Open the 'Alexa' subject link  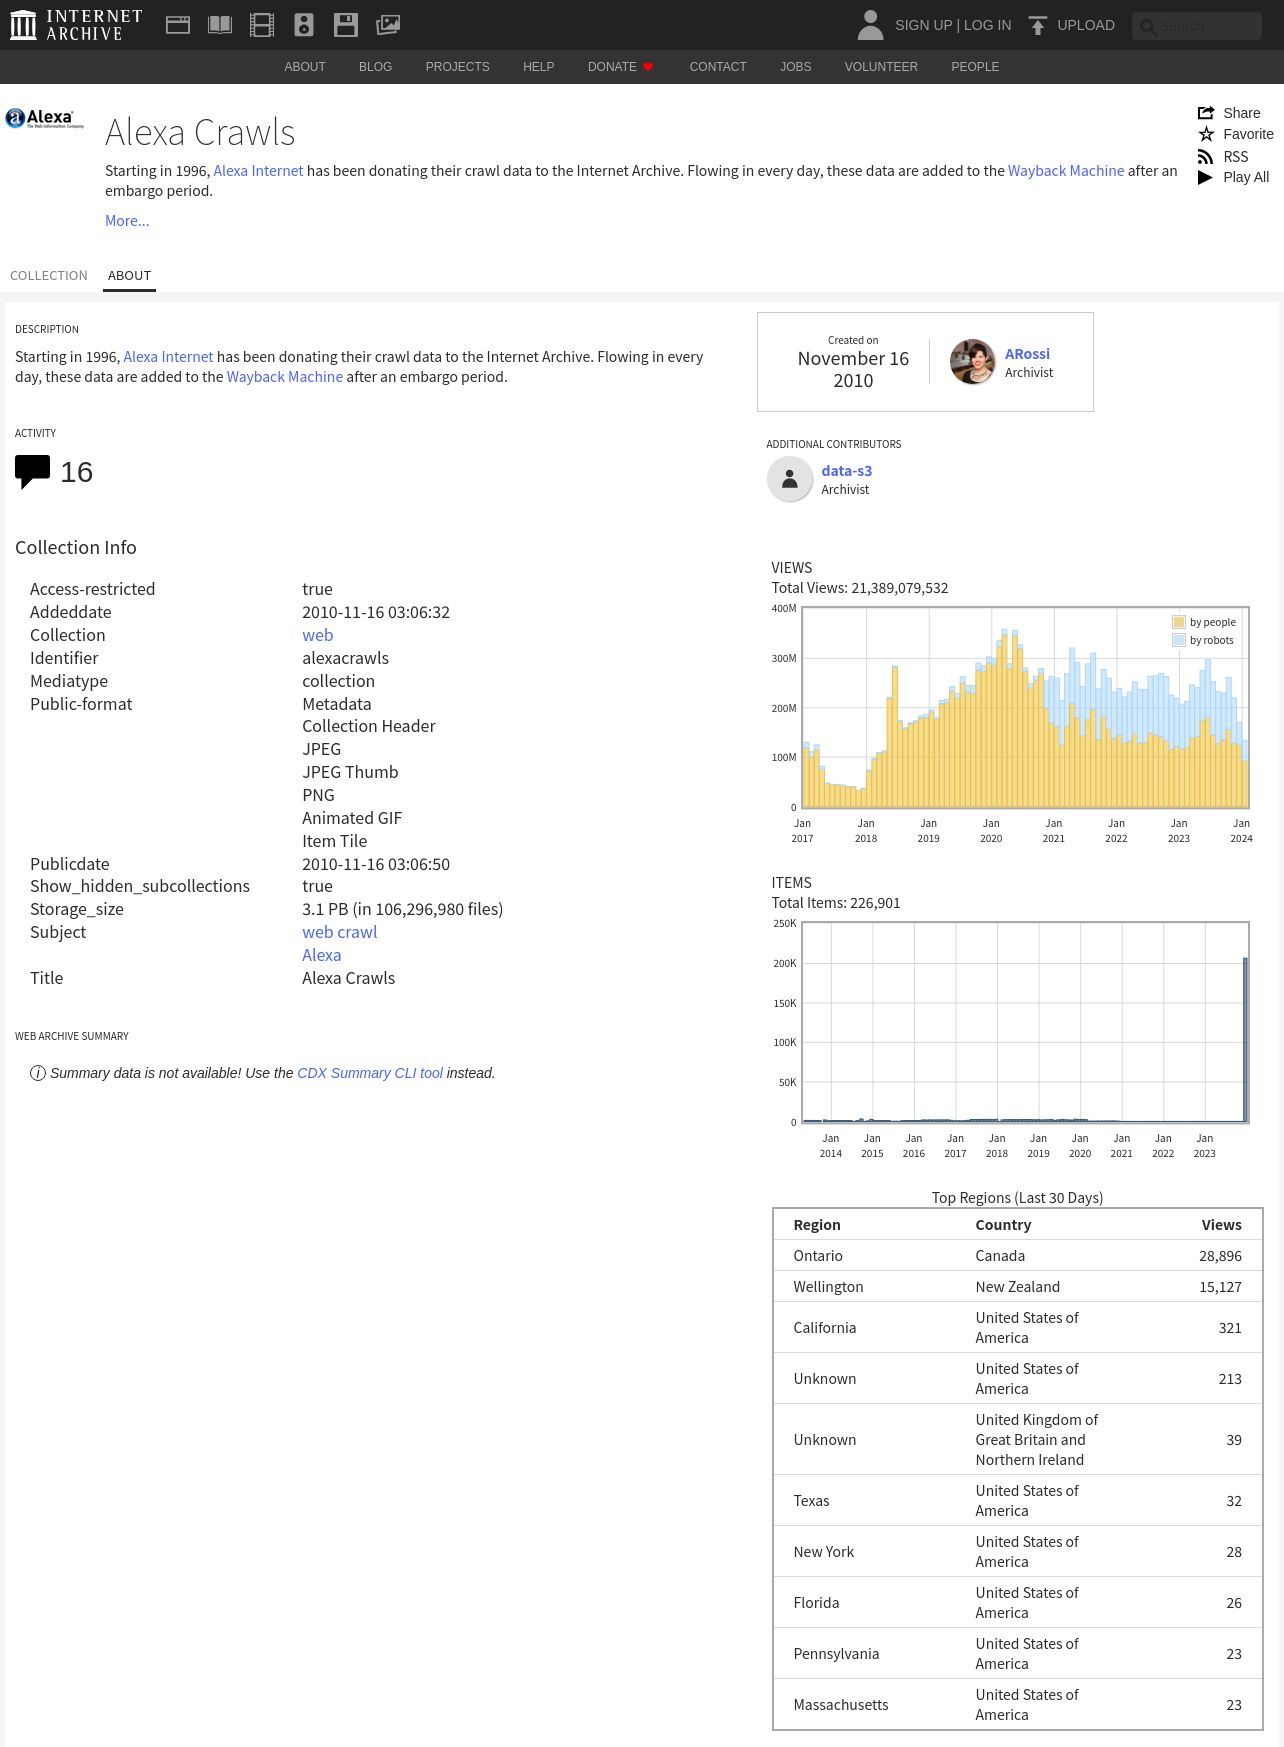322,955
